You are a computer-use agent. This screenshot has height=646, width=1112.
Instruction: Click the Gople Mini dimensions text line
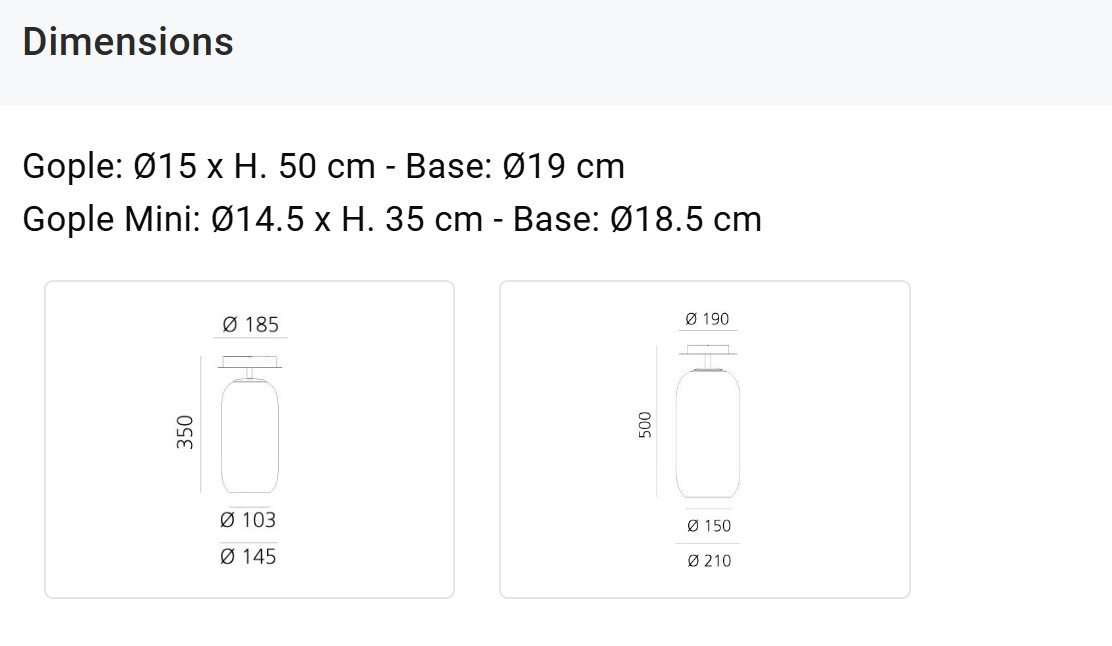[x=392, y=219]
